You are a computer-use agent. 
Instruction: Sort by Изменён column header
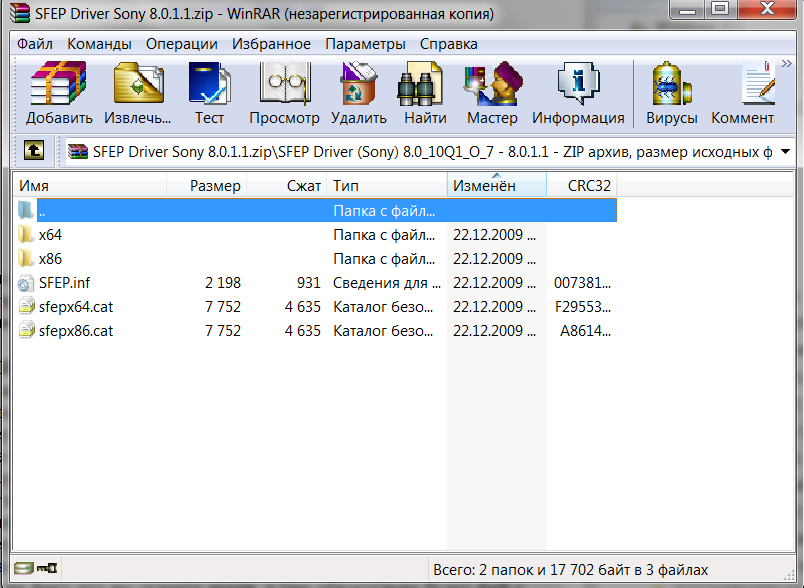pos(497,186)
